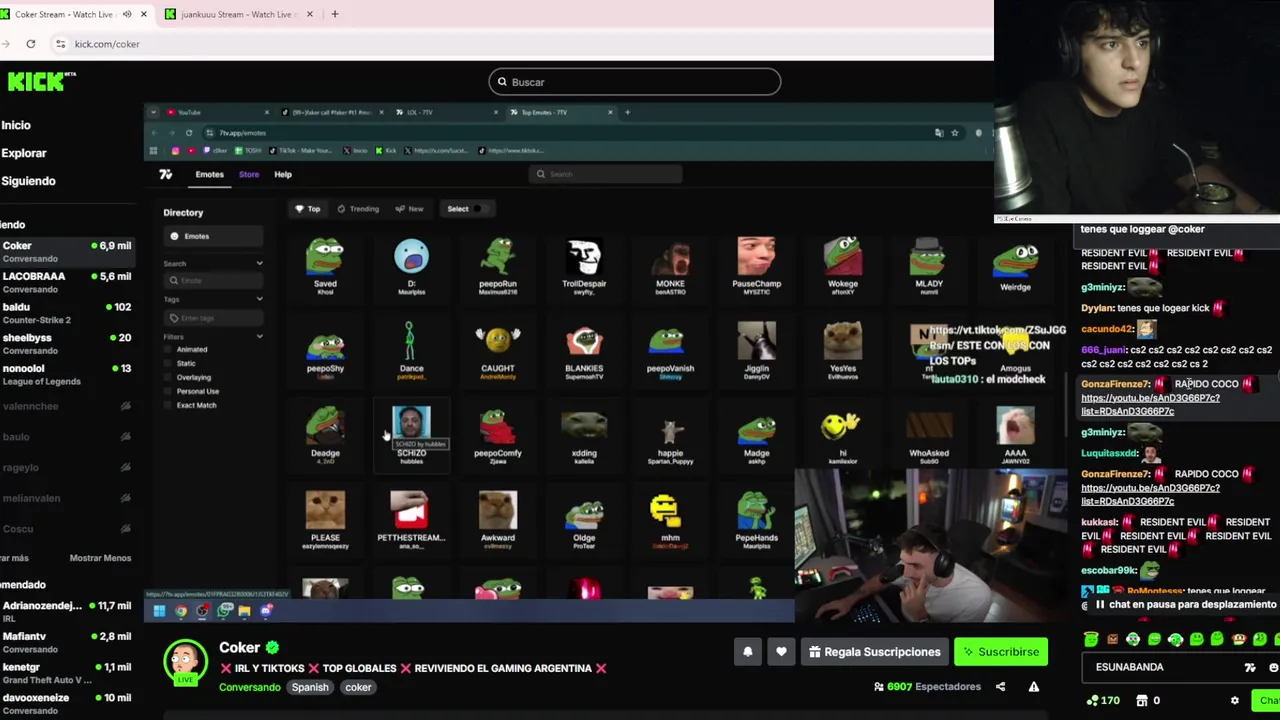Collapse the Tags section chevron

259,299
